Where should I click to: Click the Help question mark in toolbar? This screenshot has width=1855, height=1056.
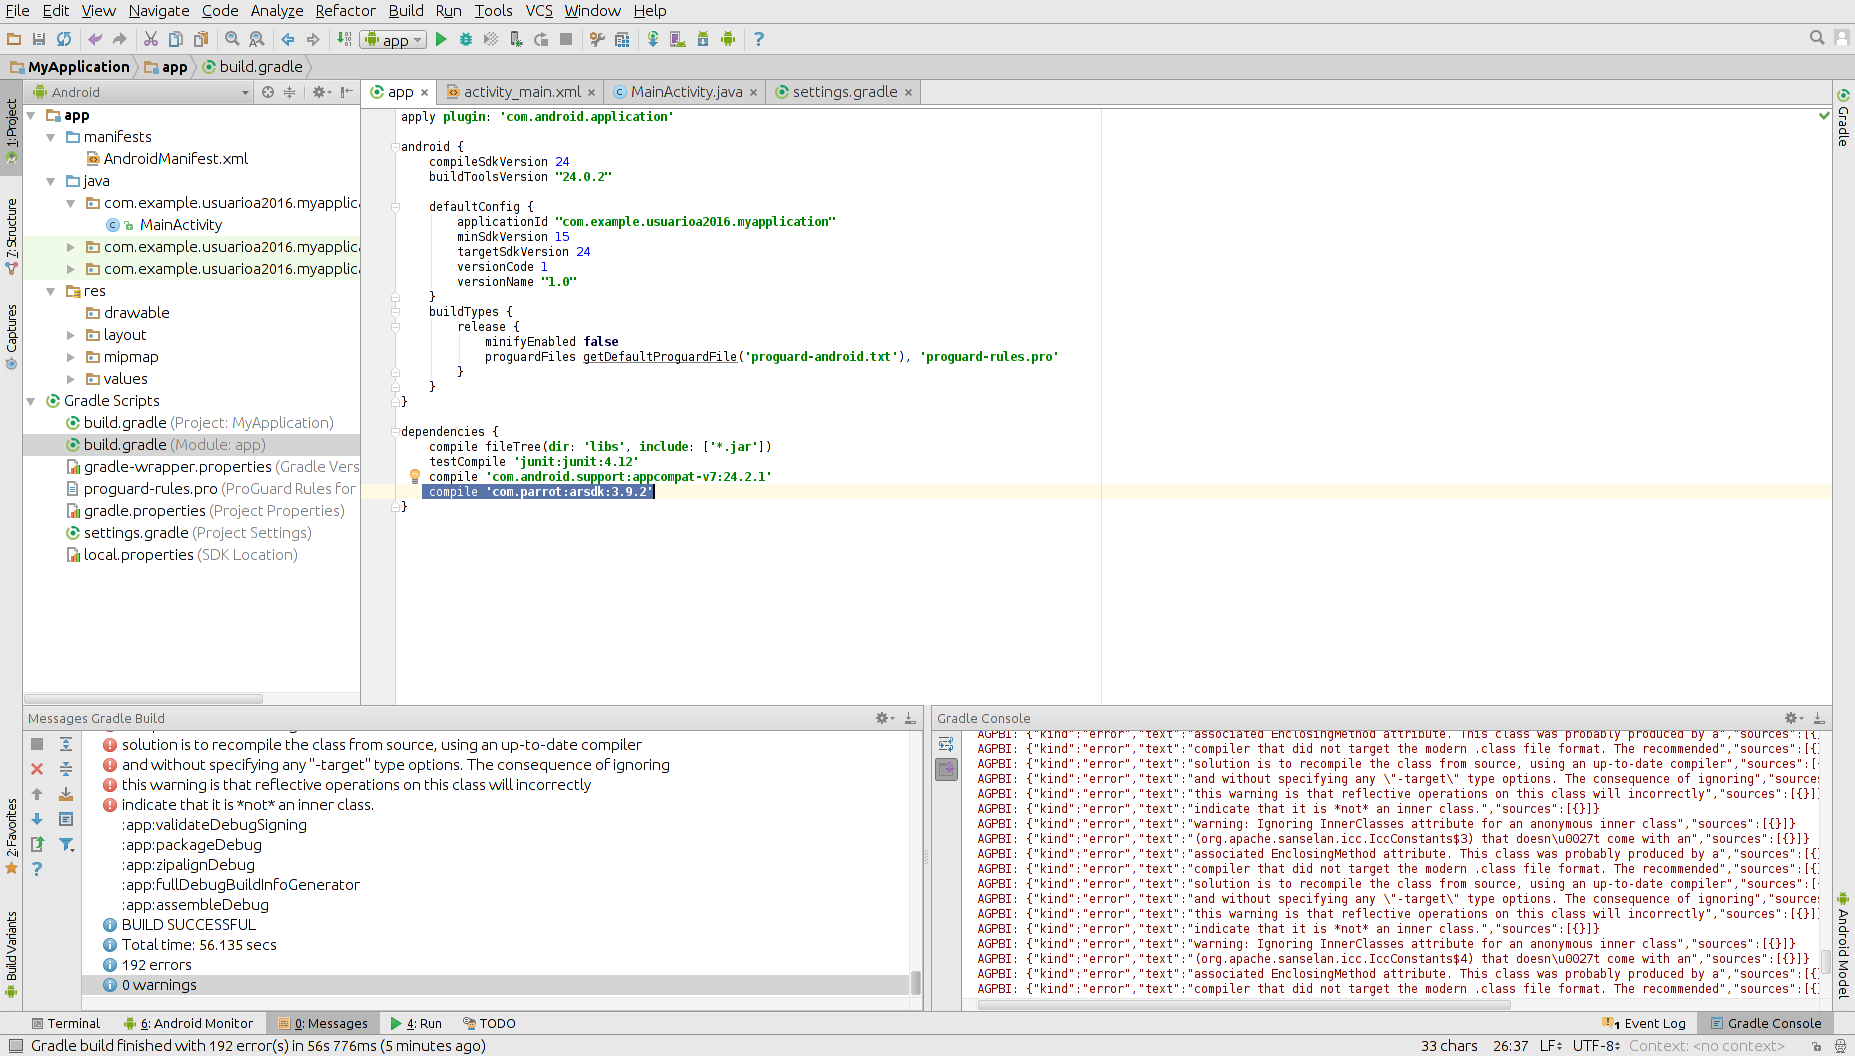759,39
